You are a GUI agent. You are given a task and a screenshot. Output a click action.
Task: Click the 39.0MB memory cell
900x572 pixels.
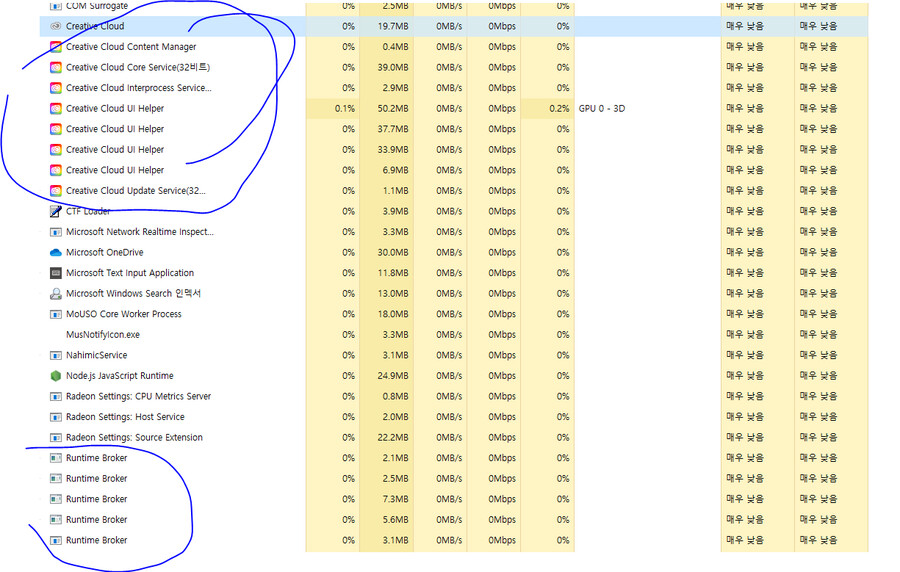[x=386, y=67]
